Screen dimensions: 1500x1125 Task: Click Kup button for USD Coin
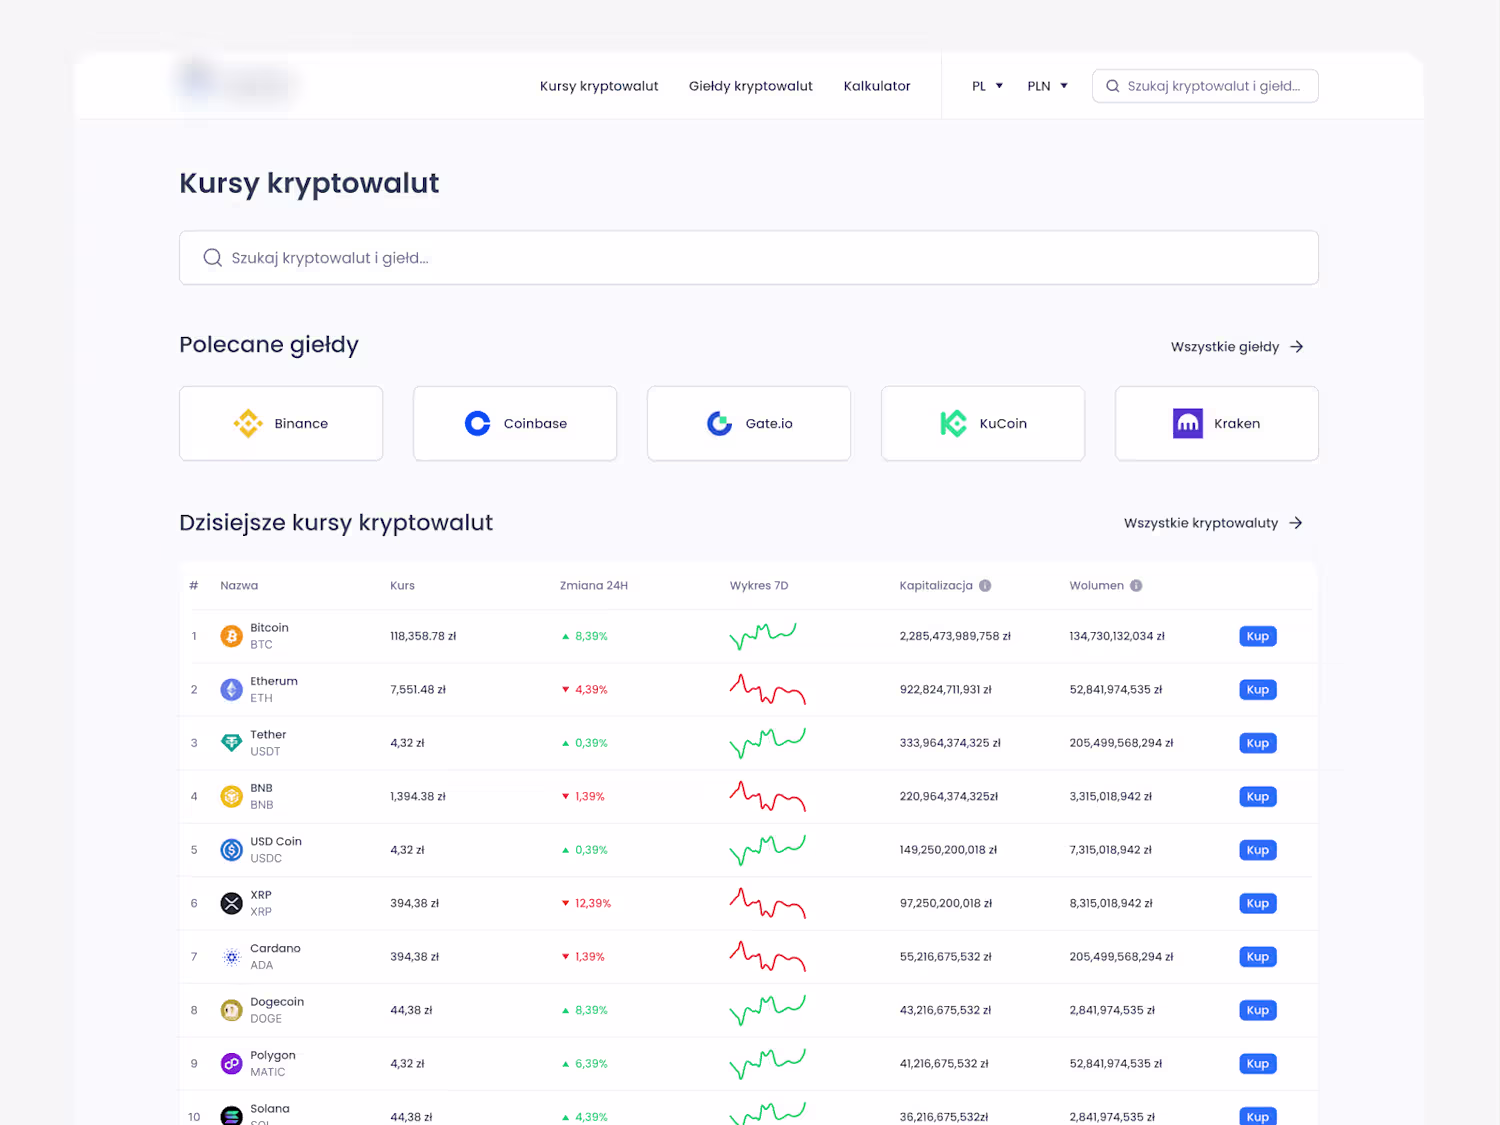point(1258,850)
